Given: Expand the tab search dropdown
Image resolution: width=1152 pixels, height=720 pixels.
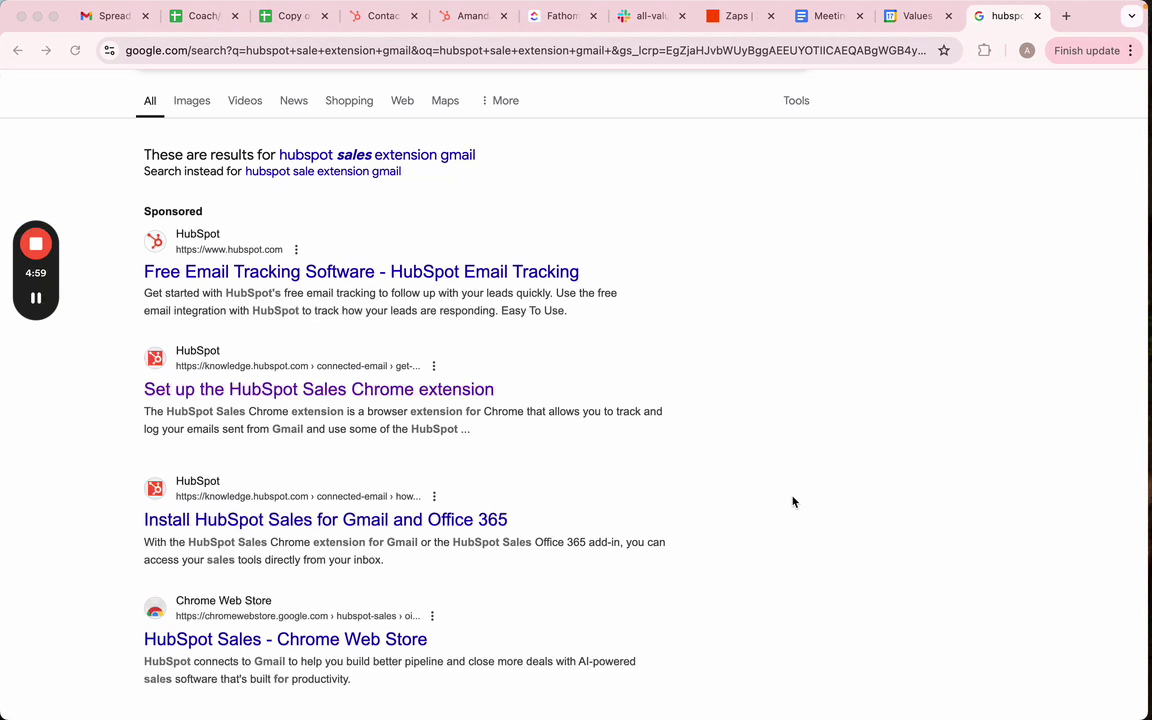Looking at the screenshot, I should pos(1132,16).
